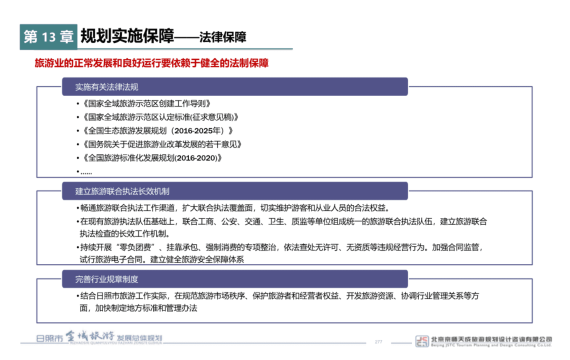Click the JTC company logo icon

point(422,341)
